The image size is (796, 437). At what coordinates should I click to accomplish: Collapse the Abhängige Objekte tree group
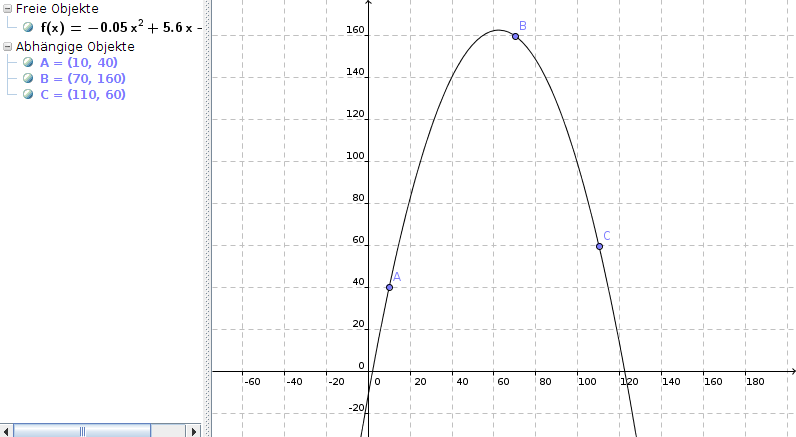point(8,46)
